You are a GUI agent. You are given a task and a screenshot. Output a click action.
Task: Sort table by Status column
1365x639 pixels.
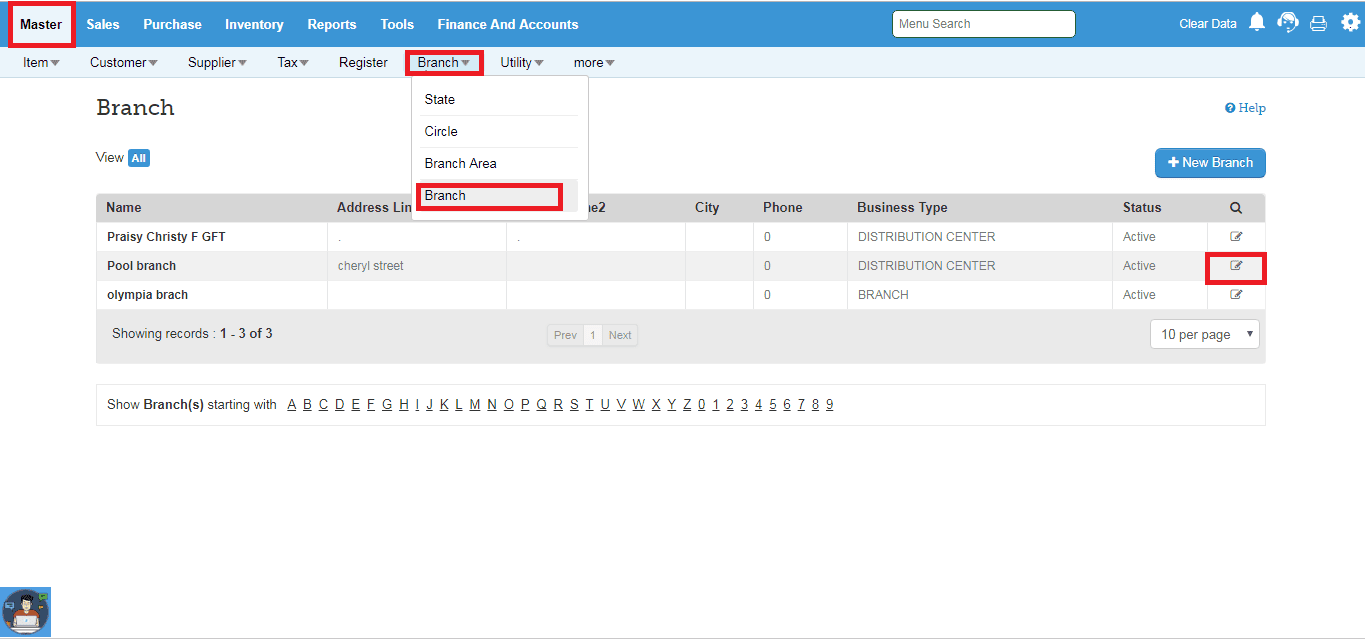click(x=1142, y=208)
